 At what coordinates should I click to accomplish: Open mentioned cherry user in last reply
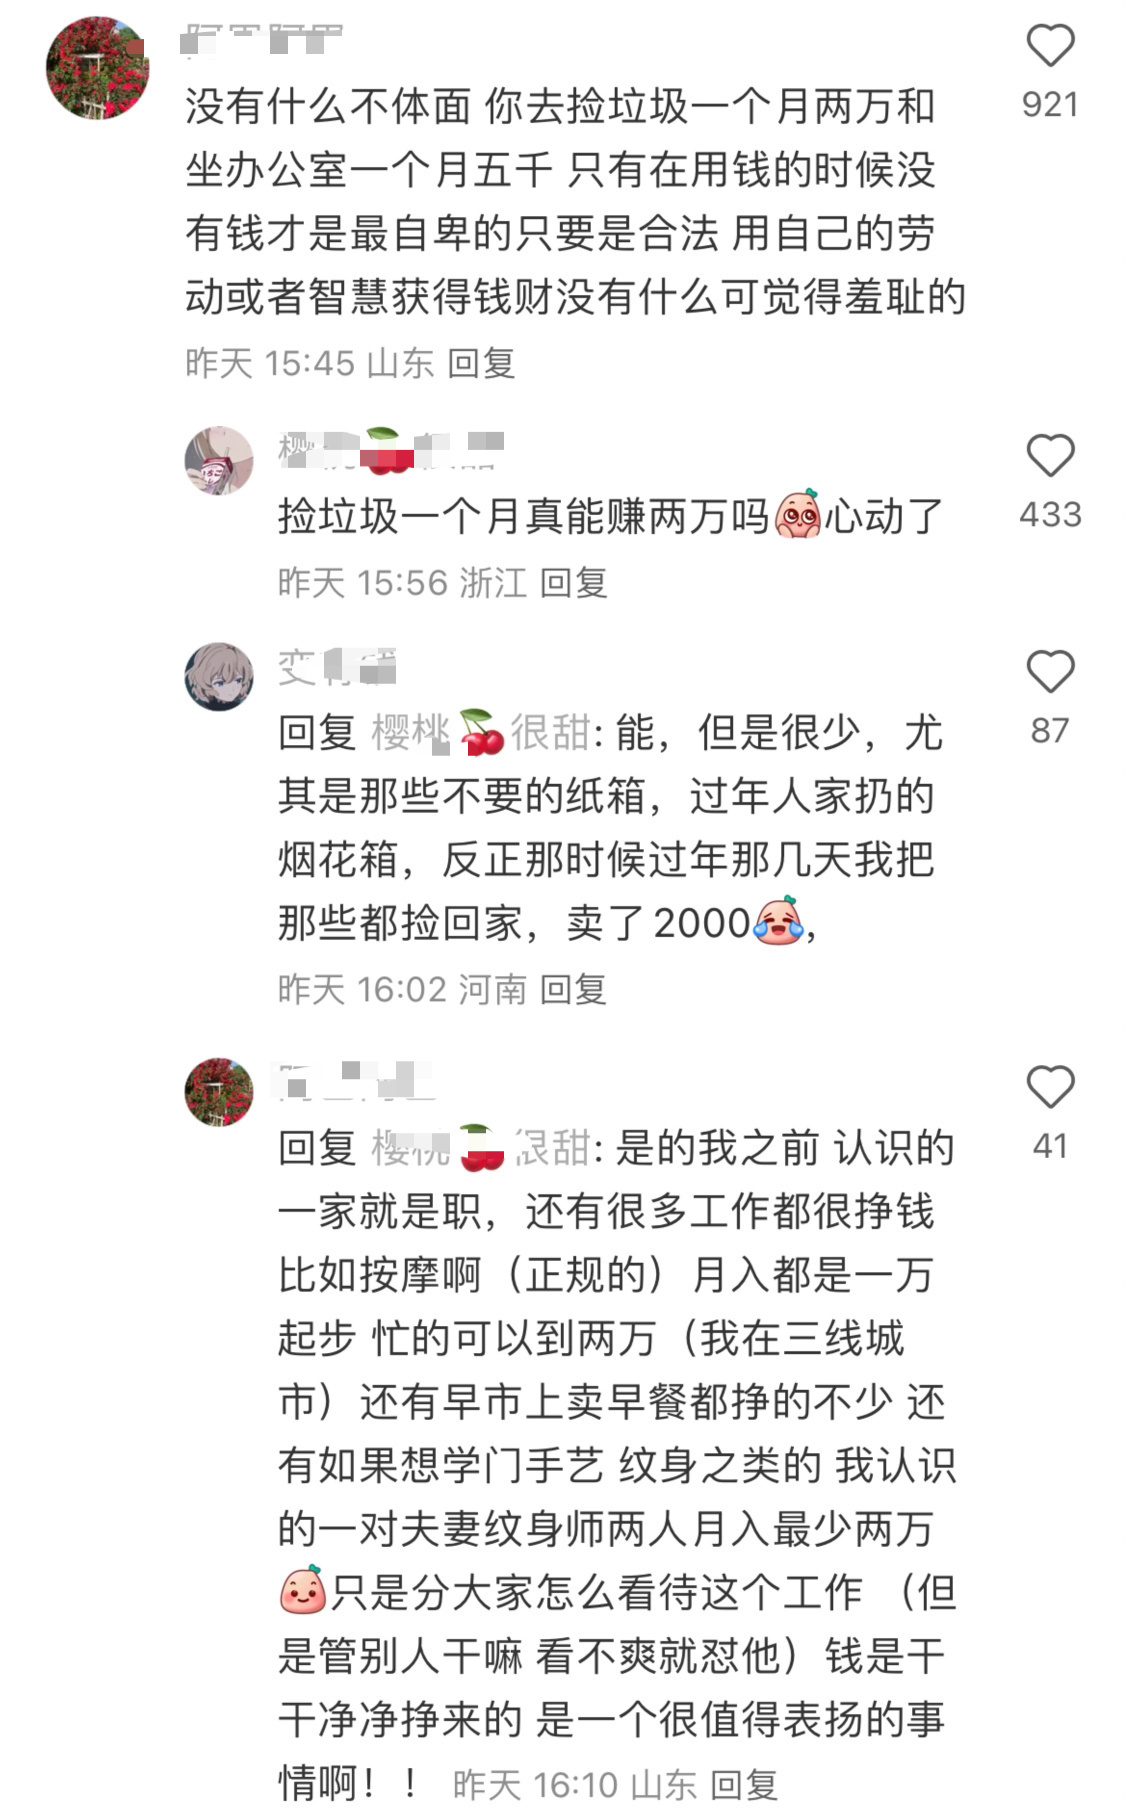(x=481, y=1148)
